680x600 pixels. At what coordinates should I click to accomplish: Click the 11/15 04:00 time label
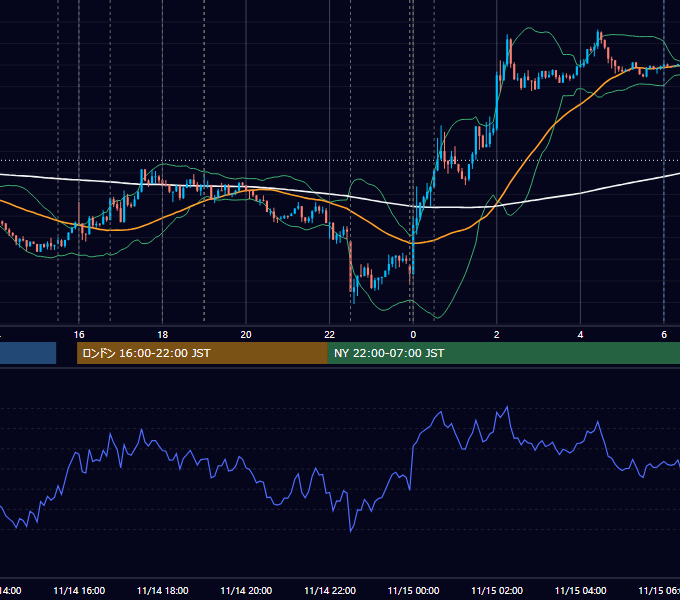581,590
